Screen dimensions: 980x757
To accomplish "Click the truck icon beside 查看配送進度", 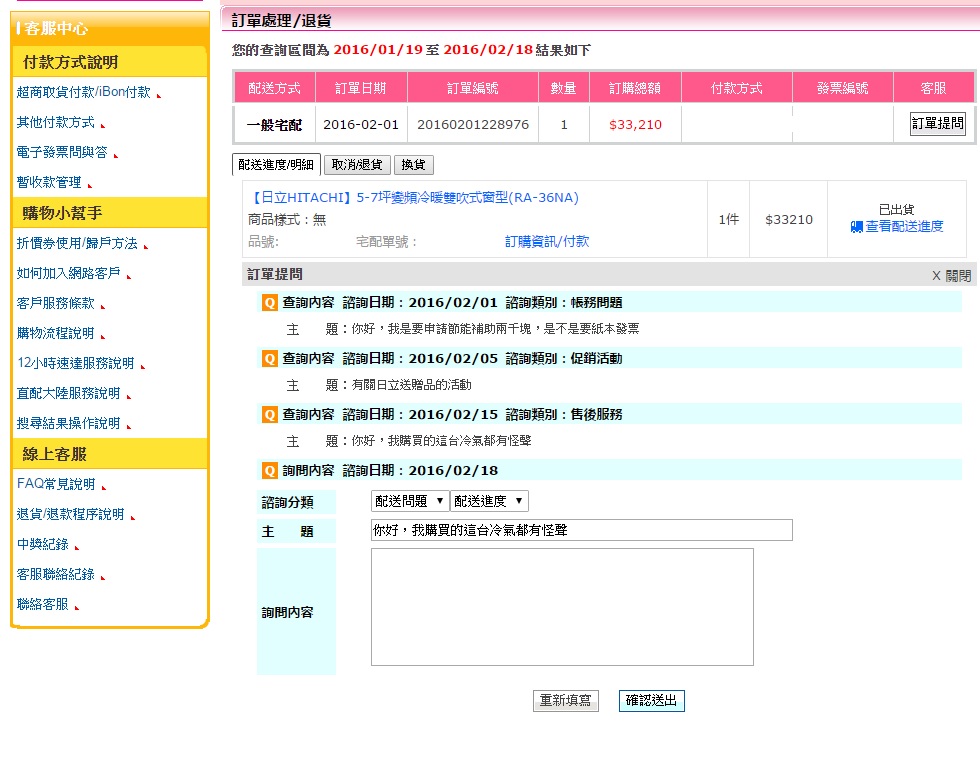I will (856, 227).
